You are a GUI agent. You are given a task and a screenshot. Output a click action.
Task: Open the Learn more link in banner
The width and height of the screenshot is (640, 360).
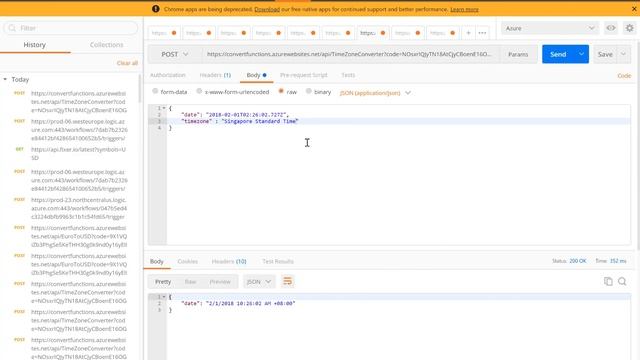(464, 9)
